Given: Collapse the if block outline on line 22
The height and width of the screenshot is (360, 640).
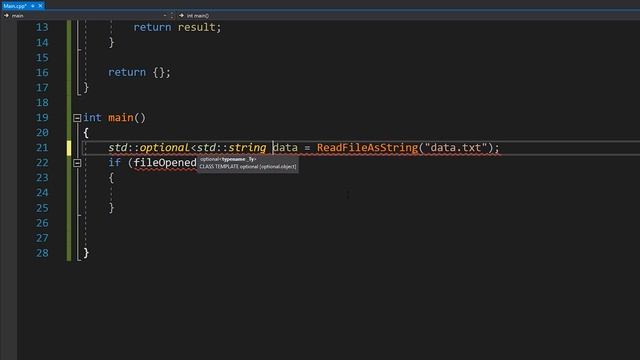Looking at the screenshot, I should [x=77, y=163].
